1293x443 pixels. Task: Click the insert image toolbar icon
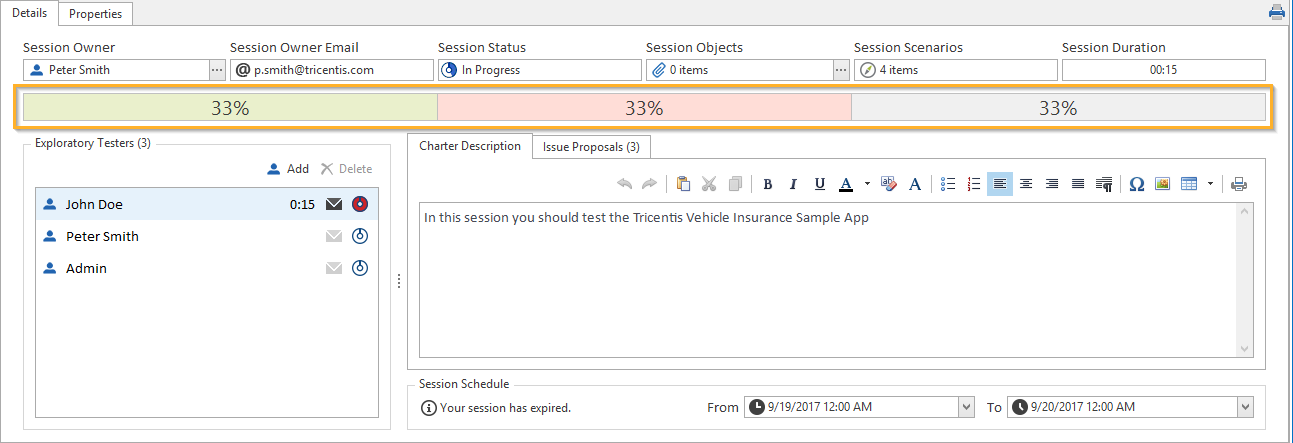pyautogui.click(x=1162, y=184)
